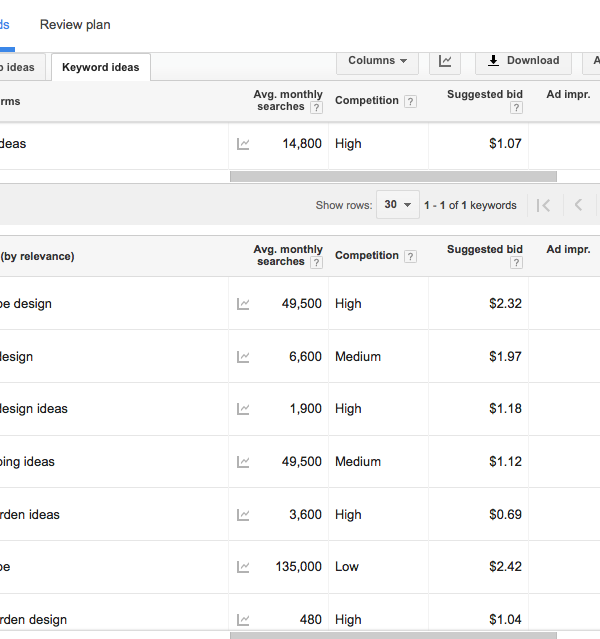Viewport: 600px width, 639px height.
Task: Select the 1,900 searches value
Action: tap(306, 409)
